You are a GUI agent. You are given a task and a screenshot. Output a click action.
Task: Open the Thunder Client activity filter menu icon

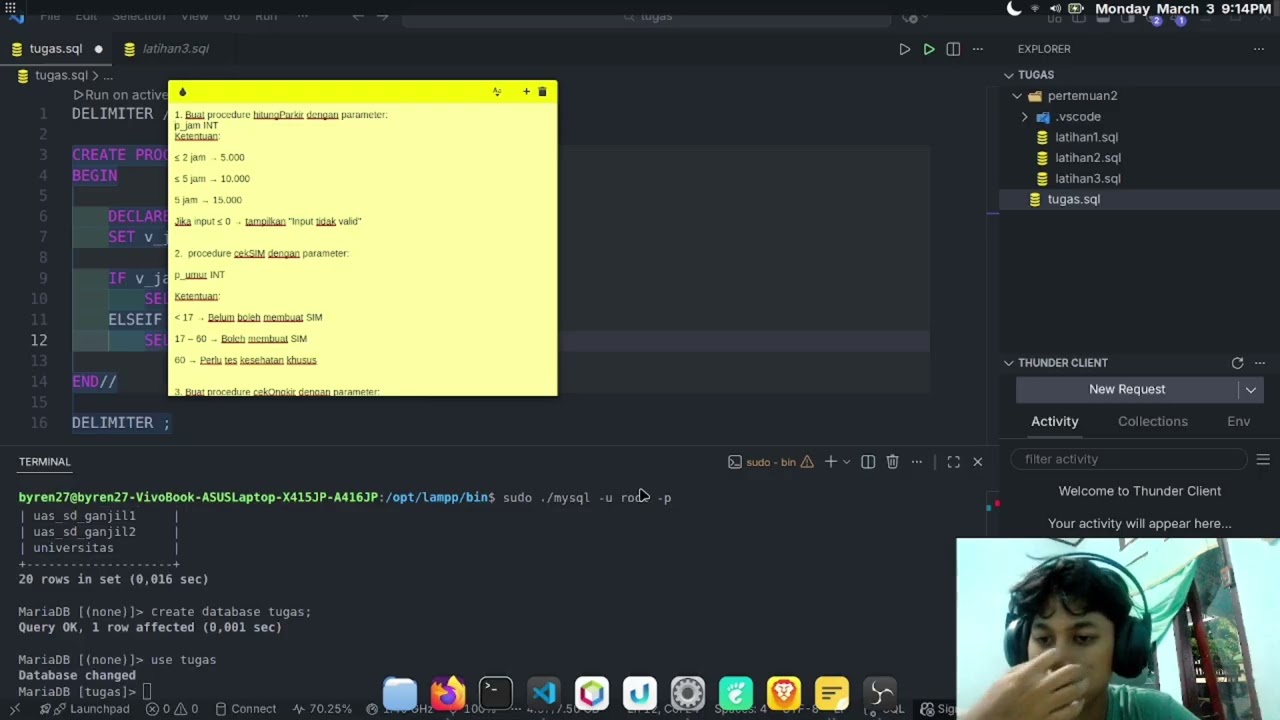[x=1263, y=459]
